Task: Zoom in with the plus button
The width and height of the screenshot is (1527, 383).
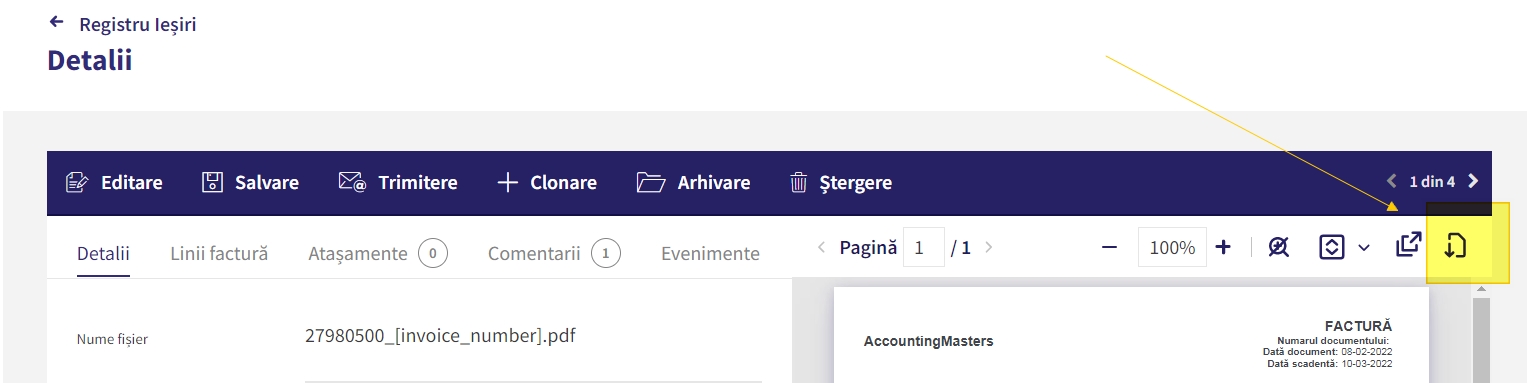Action: 1223,247
